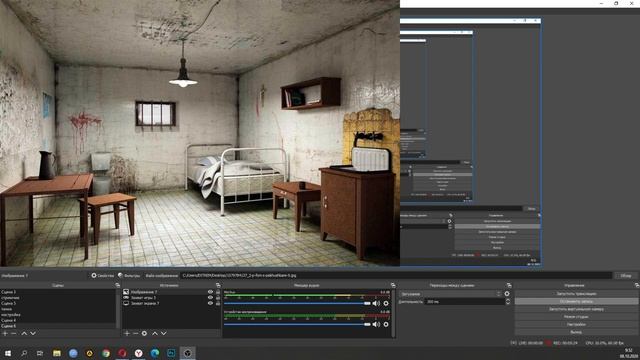This screenshot has height=360, width=640.
Task: Click the transition duration stepper arrows
Action: tap(507, 302)
